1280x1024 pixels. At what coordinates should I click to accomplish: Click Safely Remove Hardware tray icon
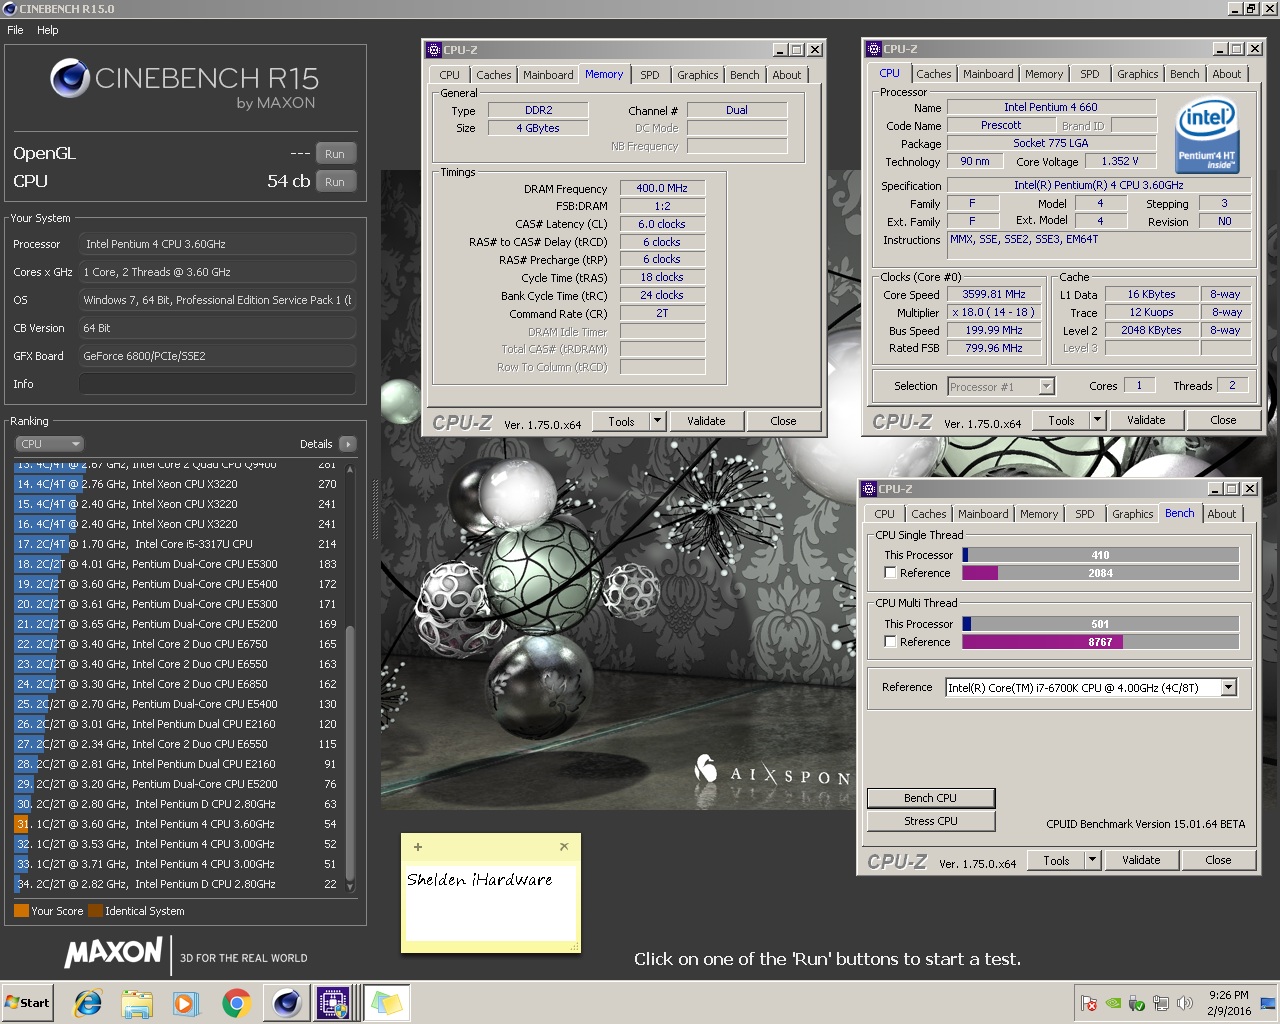coord(1137,1003)
